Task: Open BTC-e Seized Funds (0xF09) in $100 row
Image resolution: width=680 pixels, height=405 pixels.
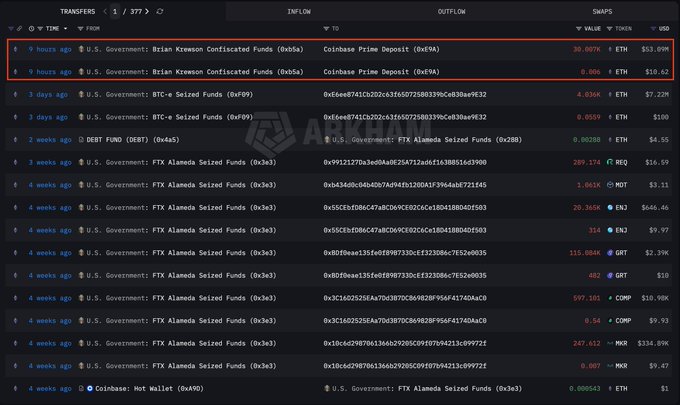Action: (203, 117)
